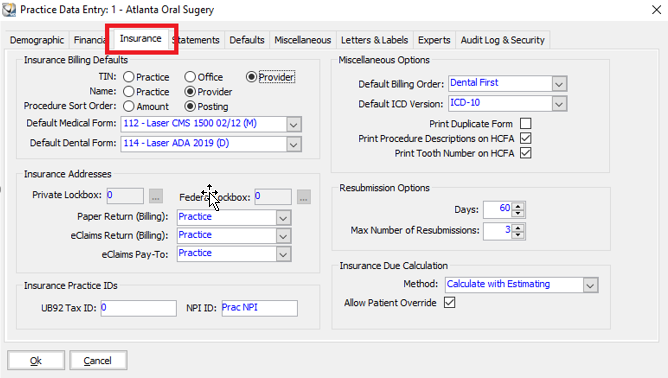This screenshot has width=668, height=378.
Task: Click the Days value field
Action: pos(498,209)
